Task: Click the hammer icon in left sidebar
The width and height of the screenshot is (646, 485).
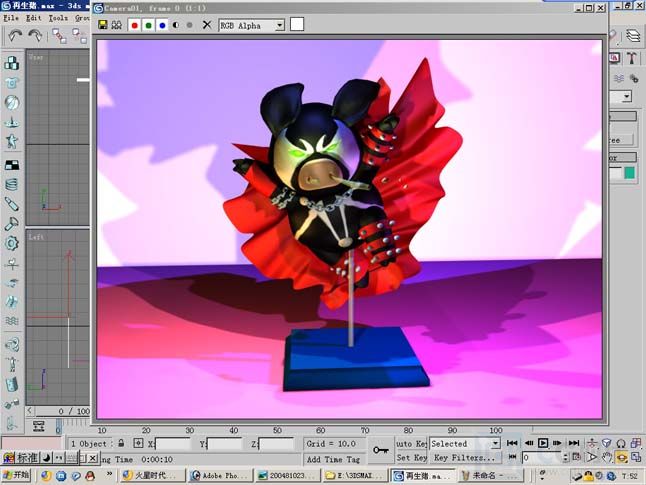Action: coord(12,224)
